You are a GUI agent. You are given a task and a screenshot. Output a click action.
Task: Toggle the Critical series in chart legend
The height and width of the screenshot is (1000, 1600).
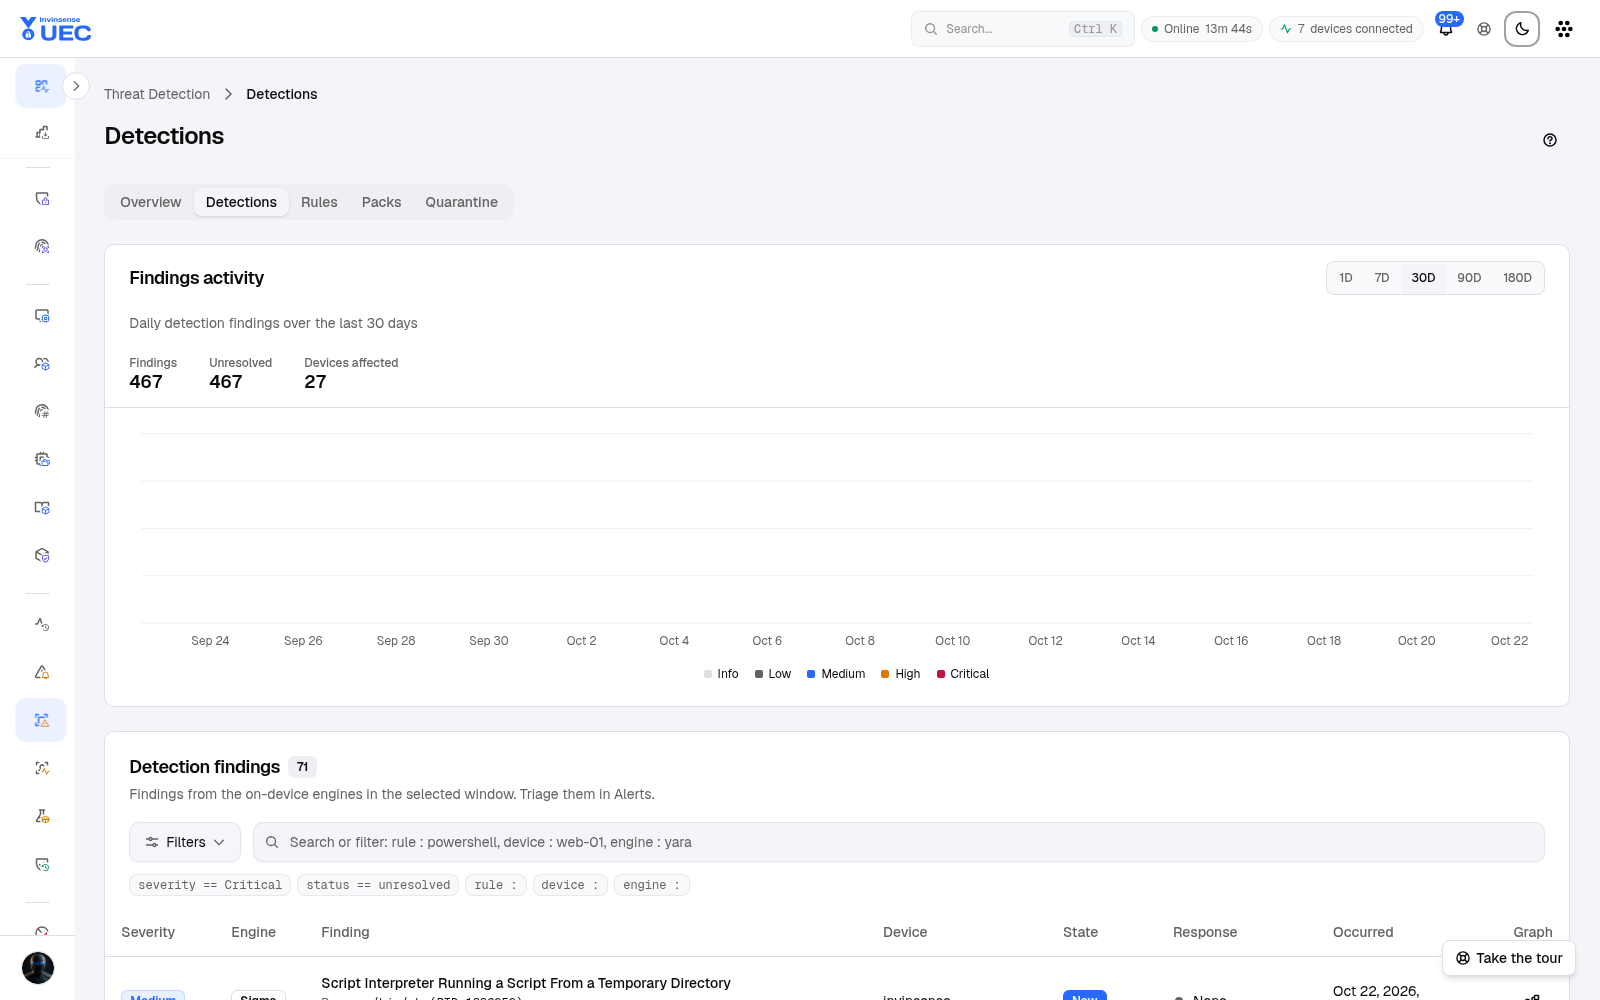(963, 674)
